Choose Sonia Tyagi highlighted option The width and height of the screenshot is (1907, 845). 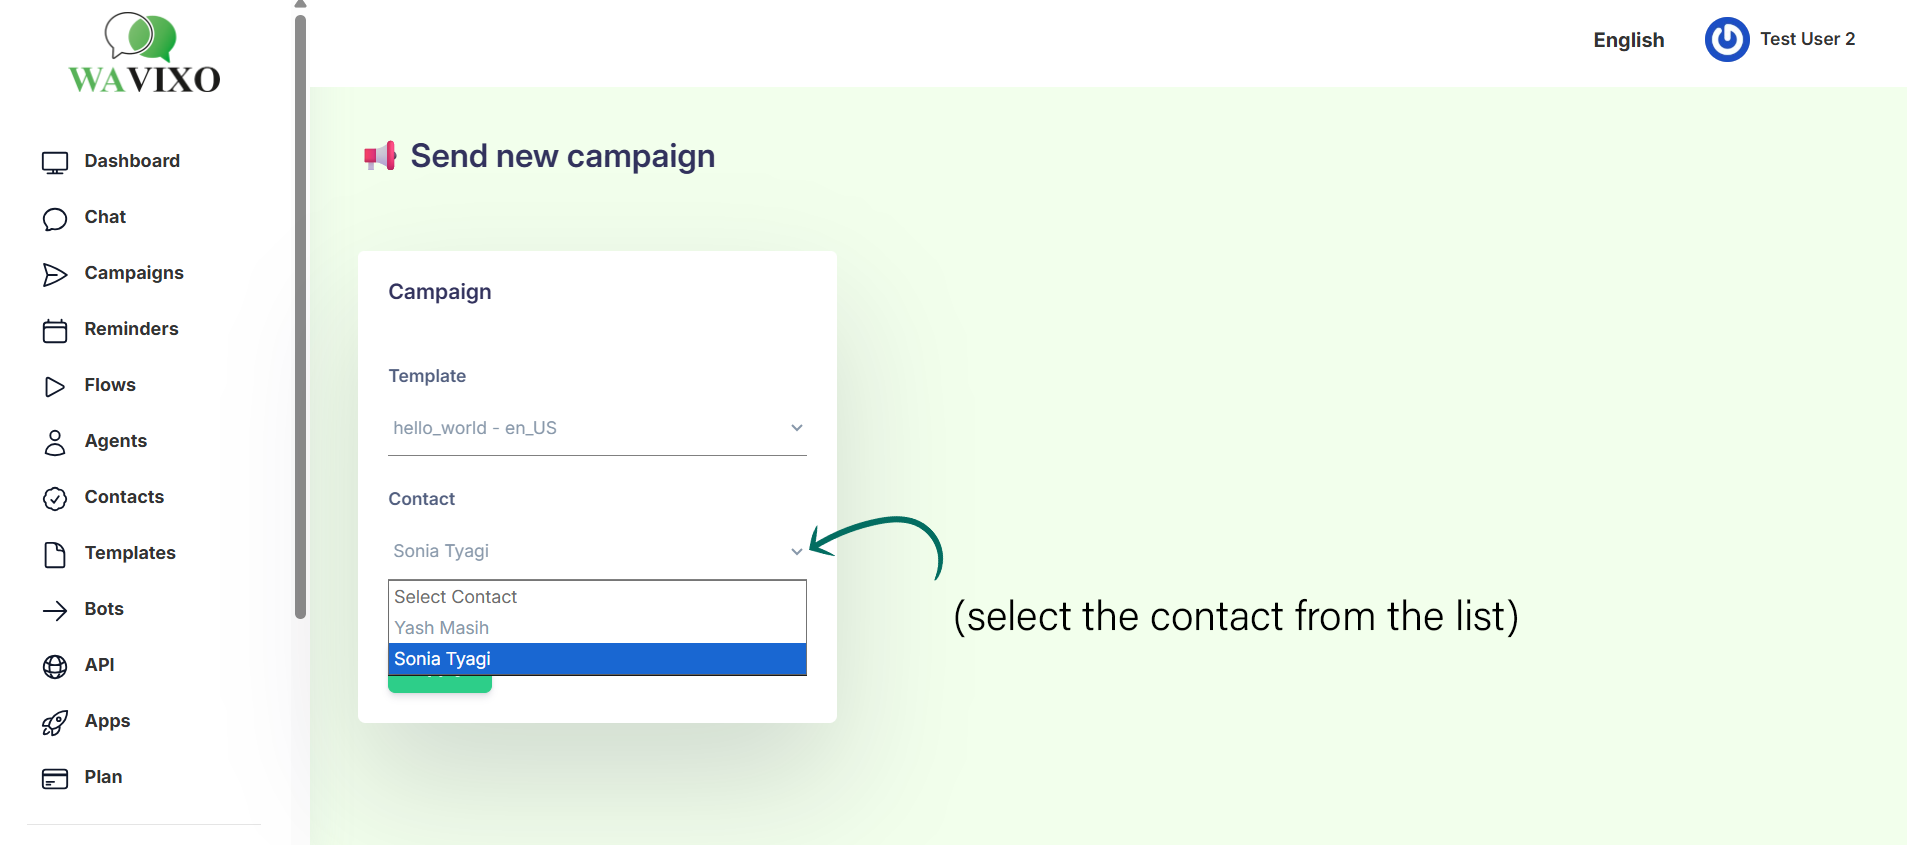[596, 659]
